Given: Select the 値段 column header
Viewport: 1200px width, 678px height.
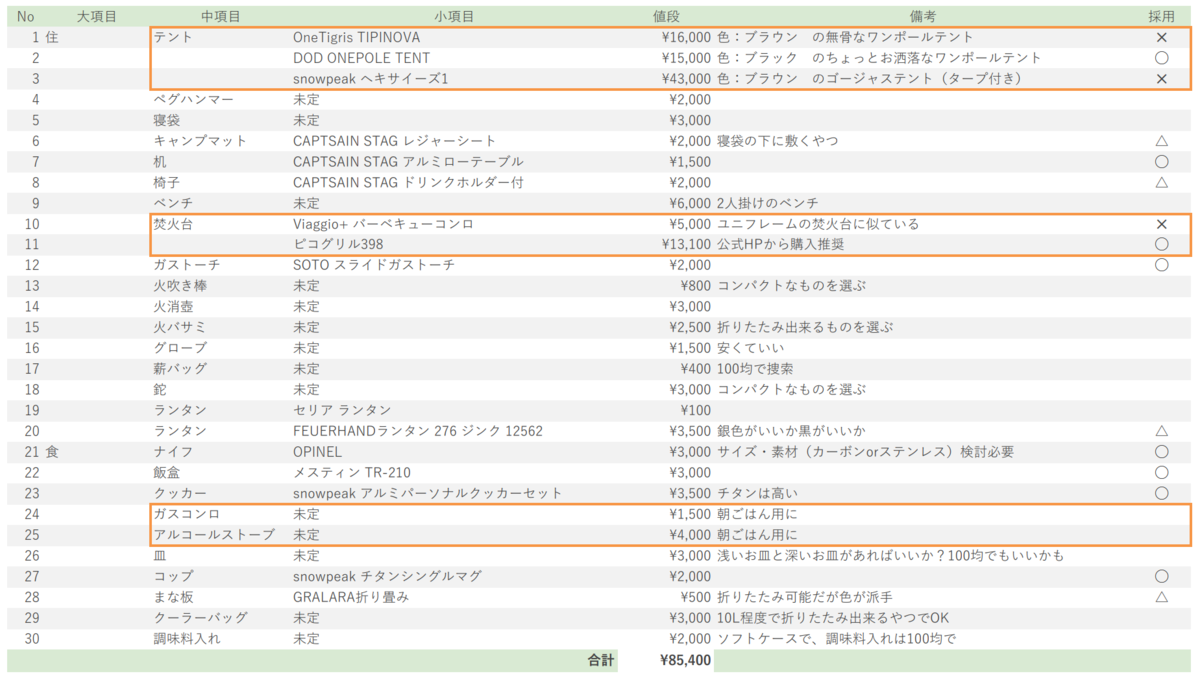Looking at the screenshot, I should click(x=666, y=17).
